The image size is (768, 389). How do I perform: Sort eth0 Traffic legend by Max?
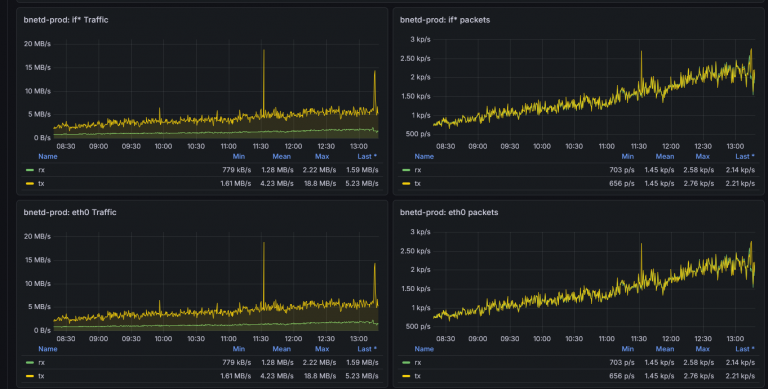coord(322,349)
